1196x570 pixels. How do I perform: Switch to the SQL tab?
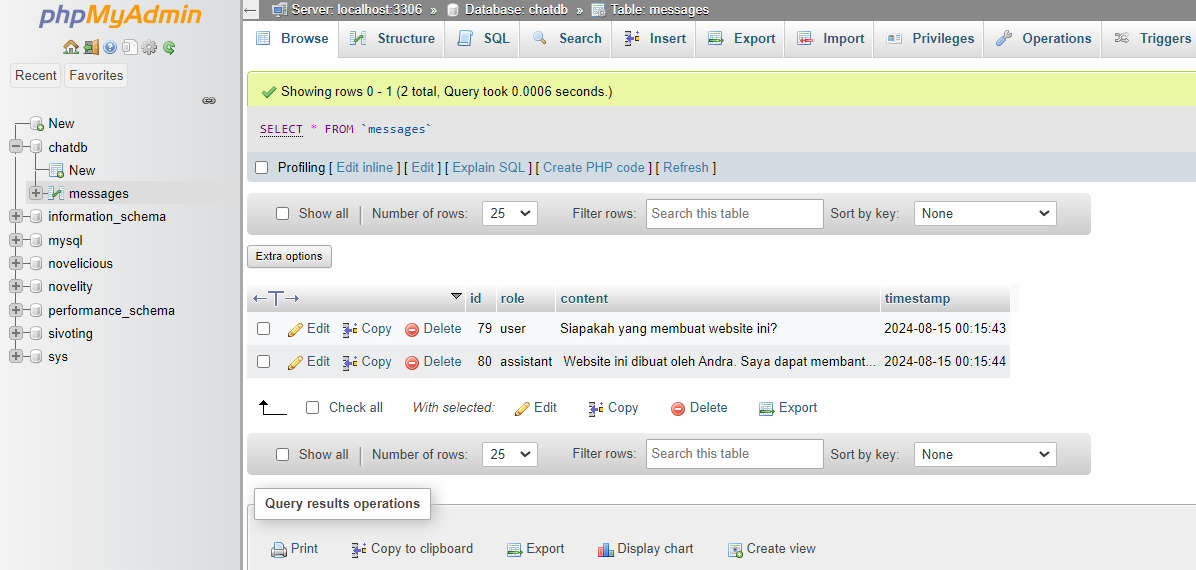tap(483, 38)
